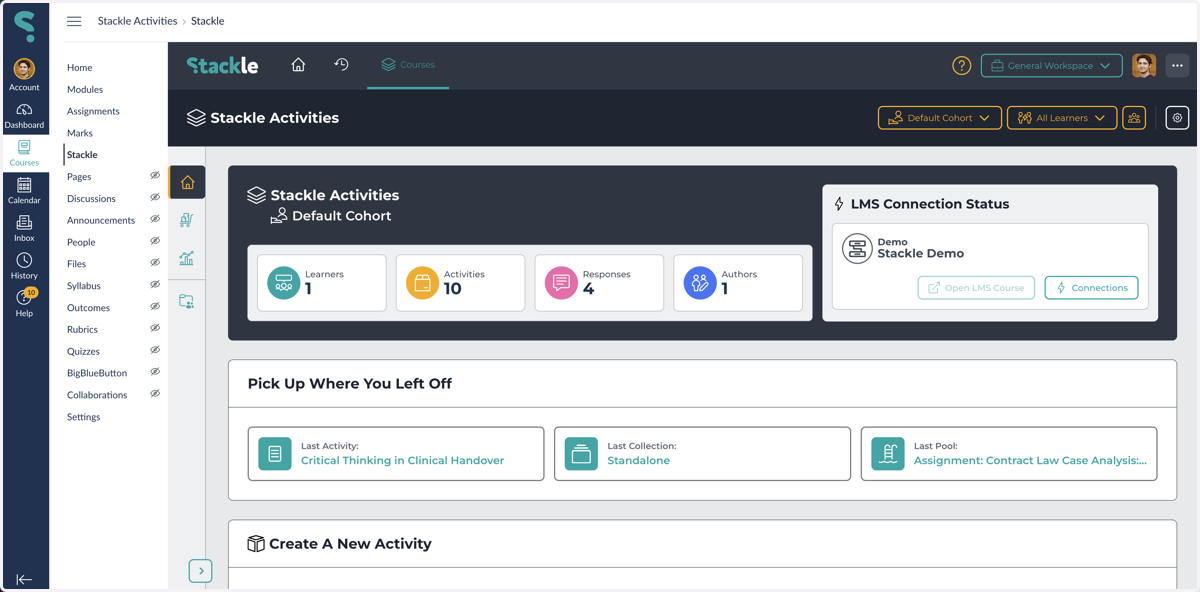Click Stackle Activities breadcrumb link
Viewport: 1200px width, 592px height.
pos(137,21)
